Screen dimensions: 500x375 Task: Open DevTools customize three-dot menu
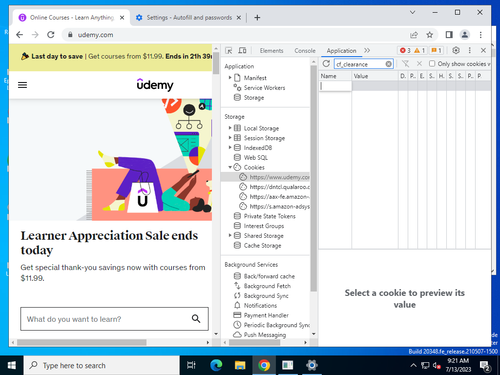[469, 50]
